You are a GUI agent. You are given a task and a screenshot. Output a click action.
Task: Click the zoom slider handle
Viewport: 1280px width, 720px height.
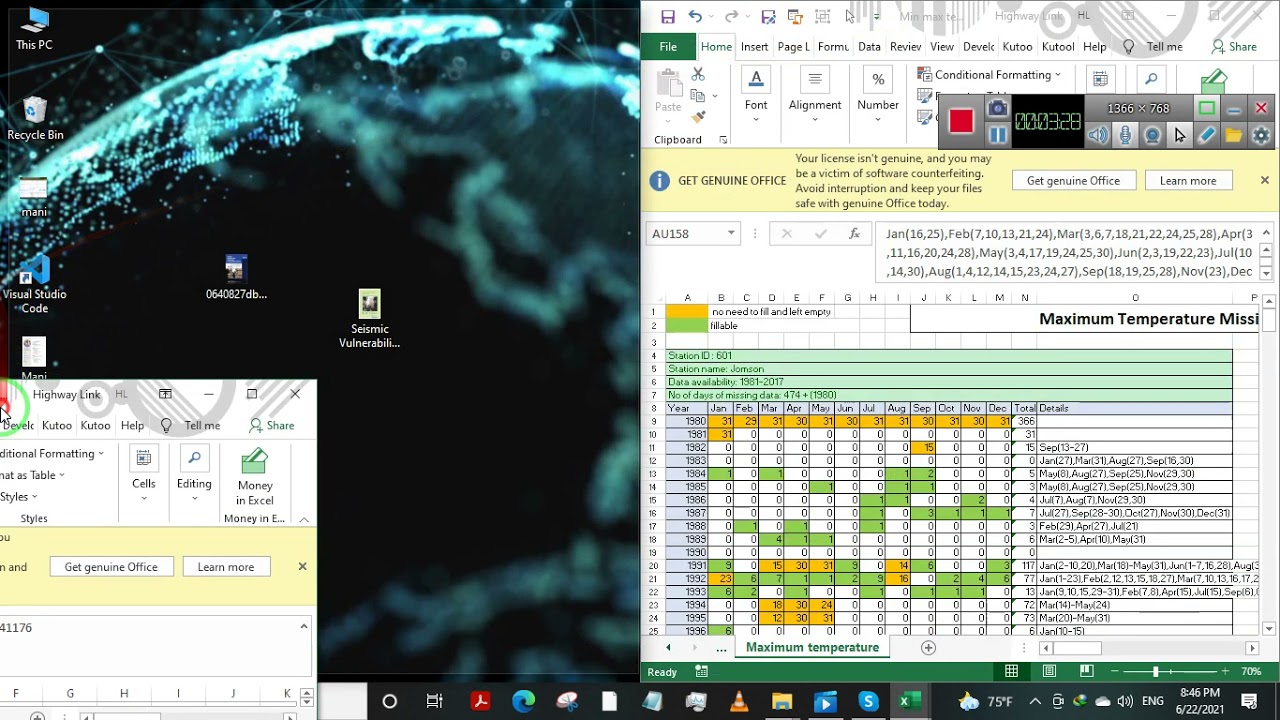click(x=1155, y=672)
